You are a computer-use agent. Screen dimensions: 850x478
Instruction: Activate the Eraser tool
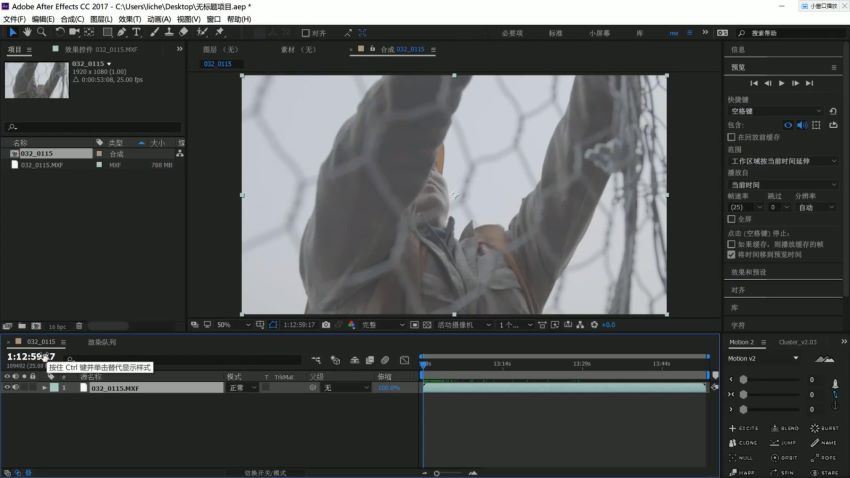tap(184, 32)
